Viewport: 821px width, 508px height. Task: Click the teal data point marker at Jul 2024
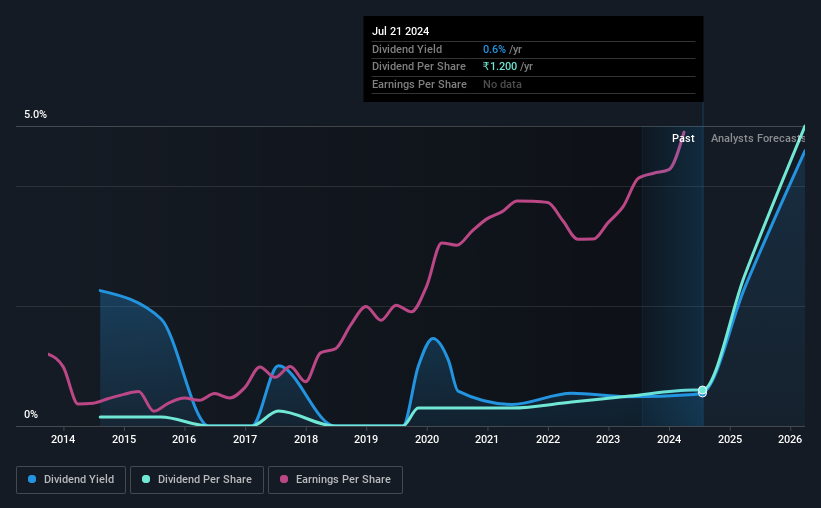pyautogui.click(x=702, y=390)
